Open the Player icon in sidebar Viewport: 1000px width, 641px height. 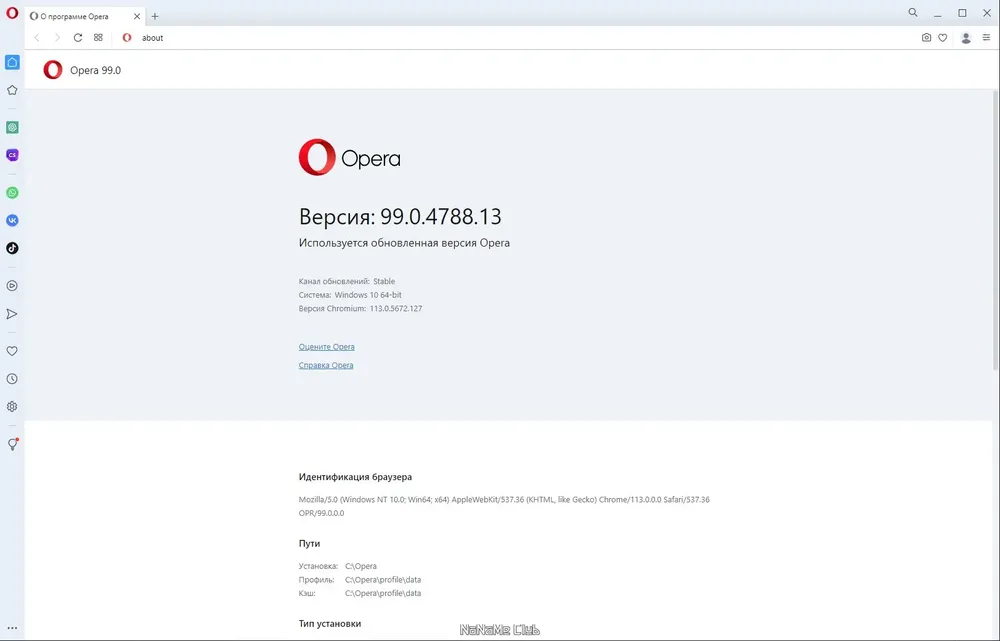(x=12, y=286)
